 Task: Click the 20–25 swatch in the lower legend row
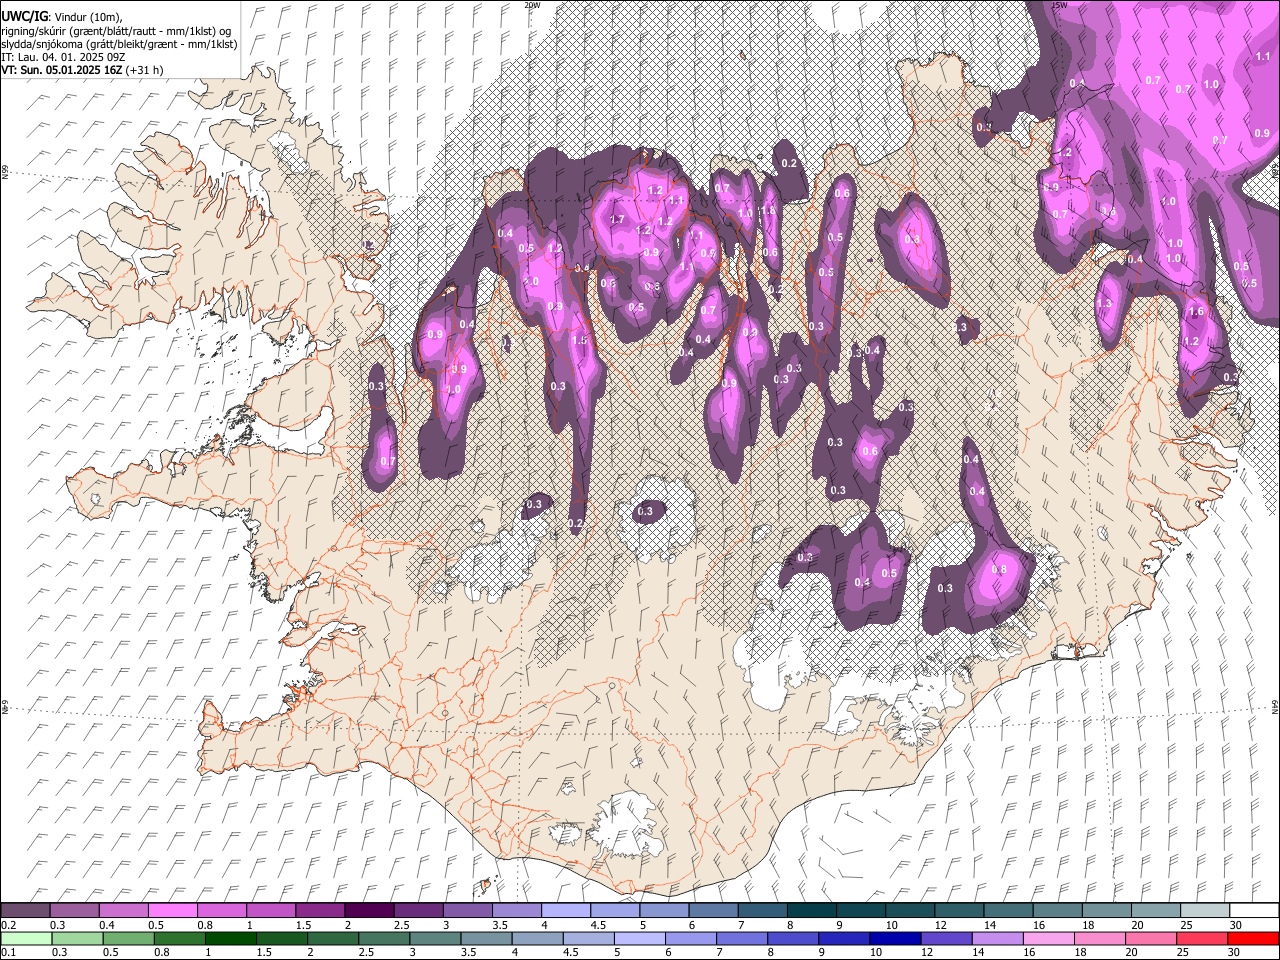click(x=1150, y=938)
